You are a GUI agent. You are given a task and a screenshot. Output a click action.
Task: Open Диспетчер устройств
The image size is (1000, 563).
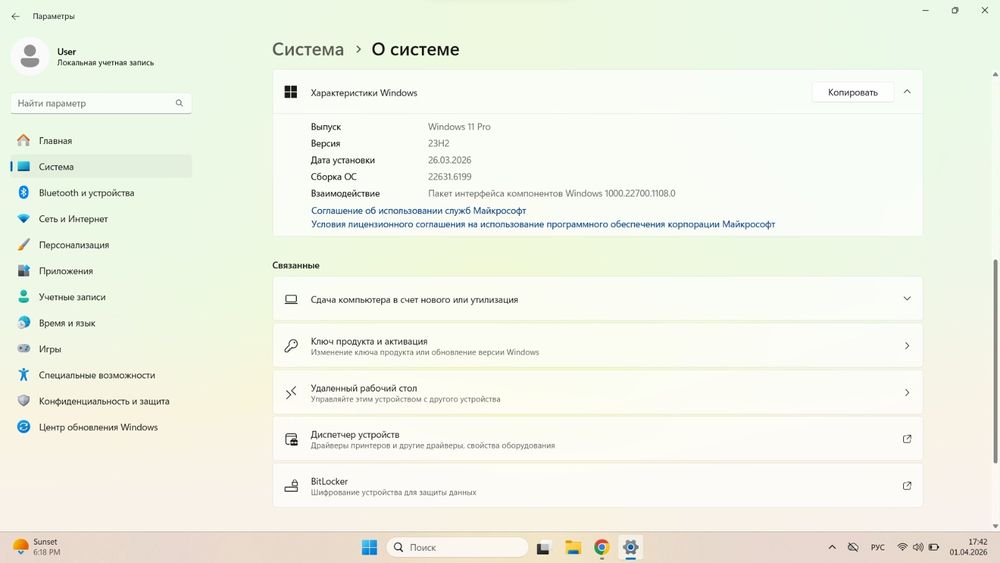598,439
